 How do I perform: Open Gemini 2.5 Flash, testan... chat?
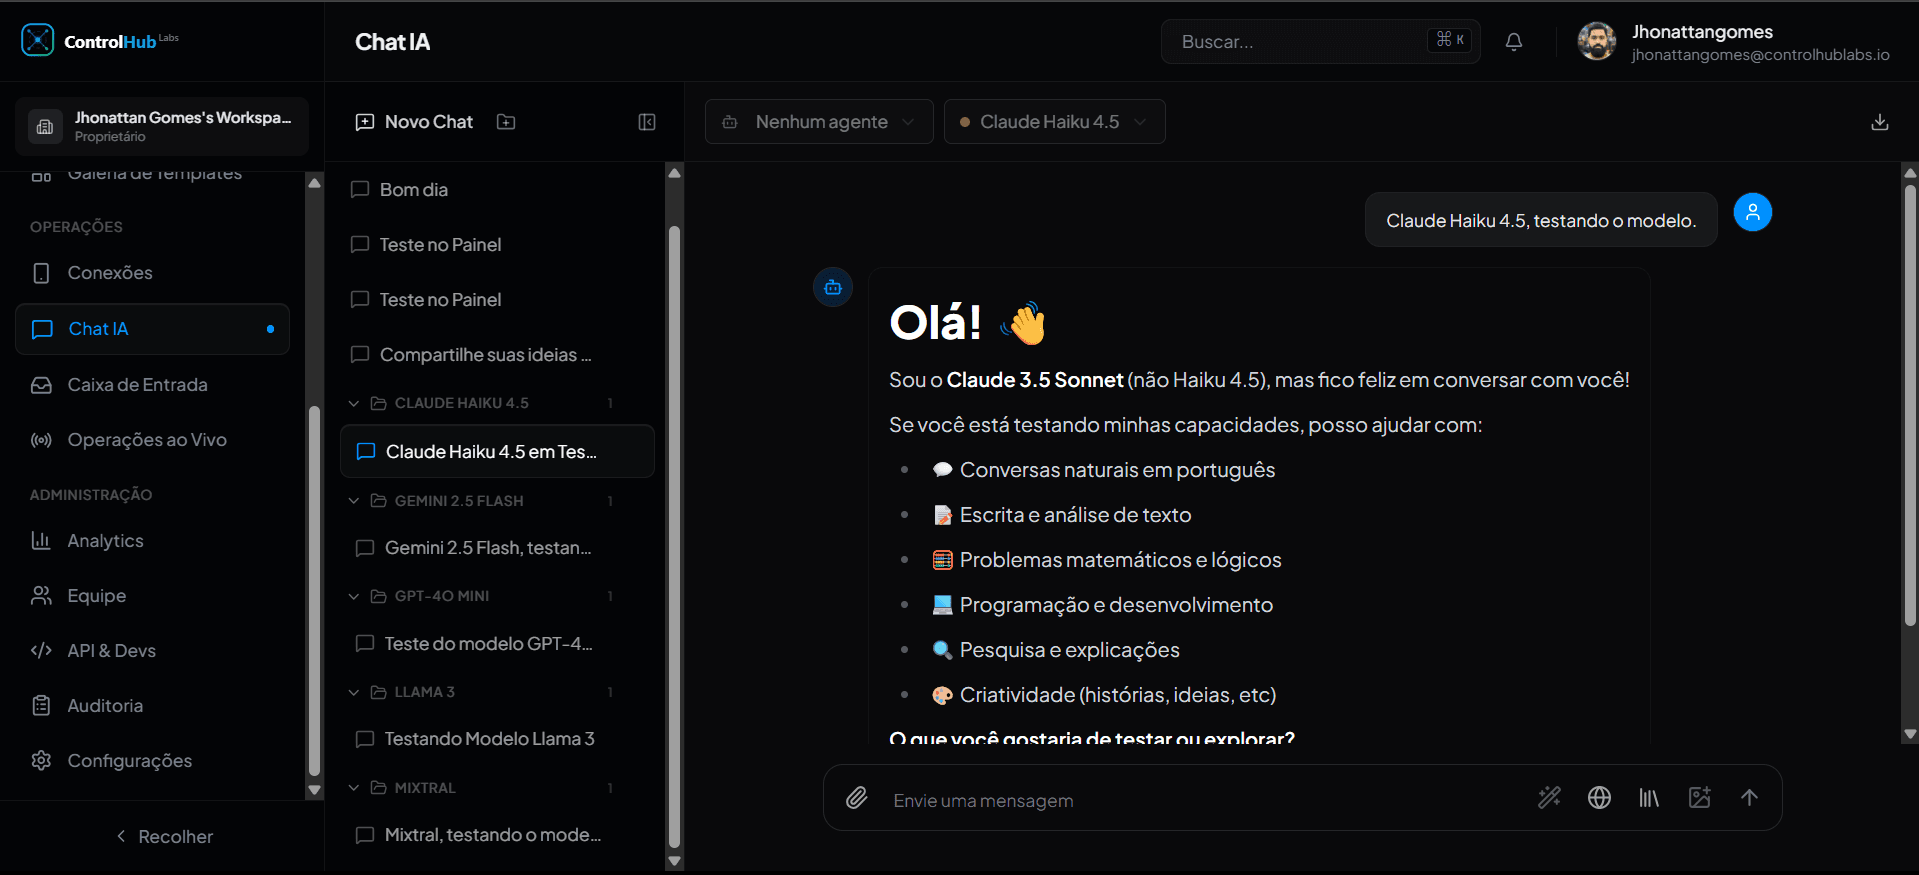[x=497, y=548]
